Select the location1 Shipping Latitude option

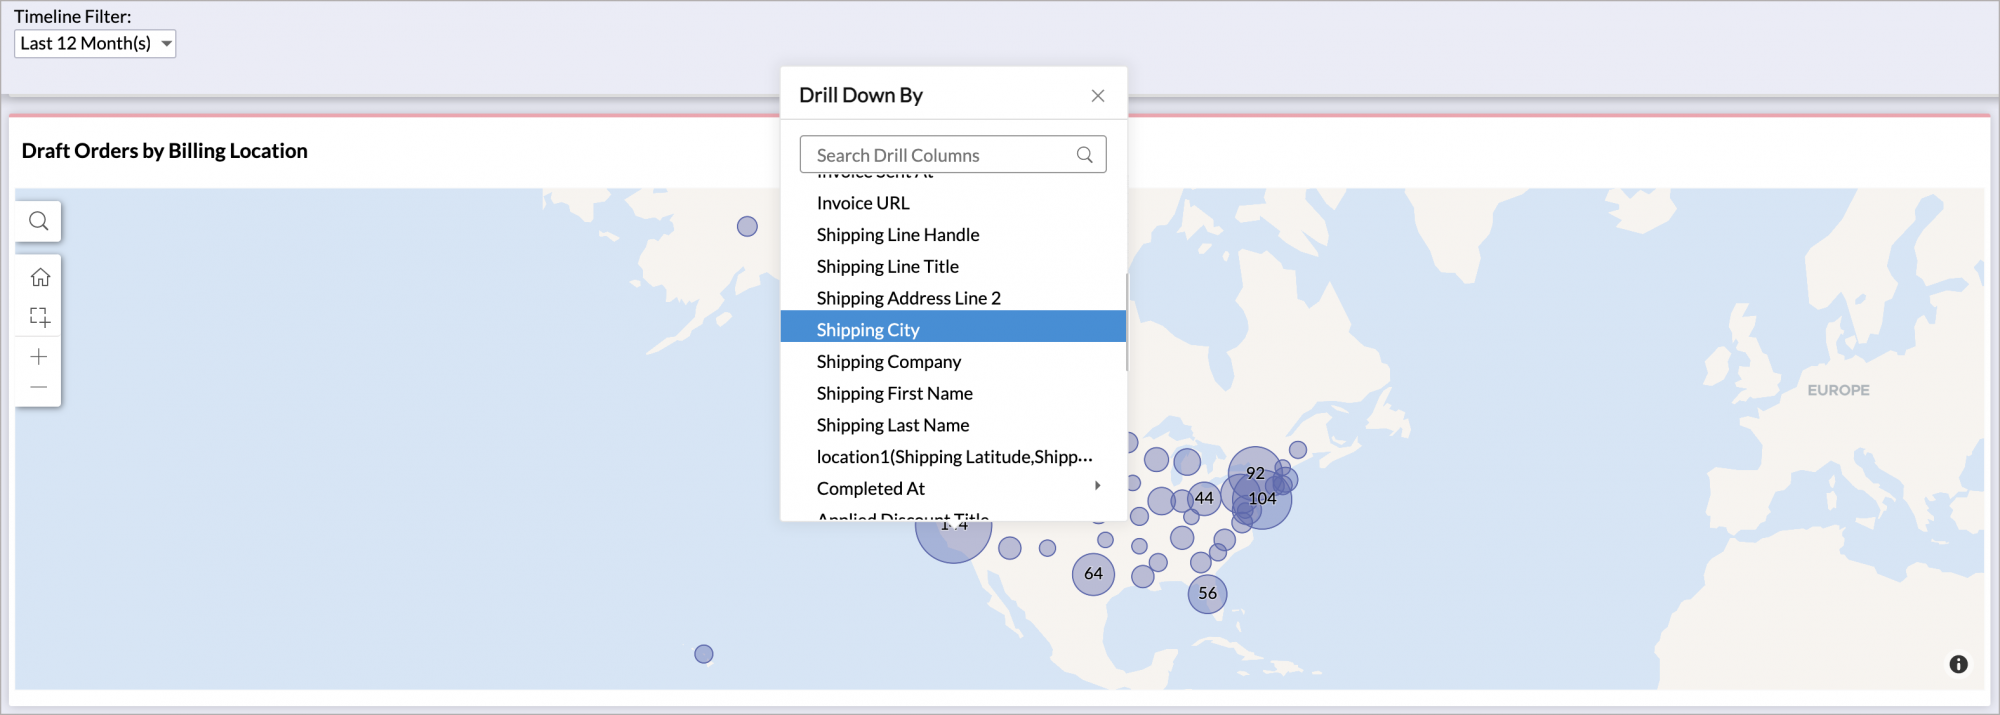[x=953, y=457]
